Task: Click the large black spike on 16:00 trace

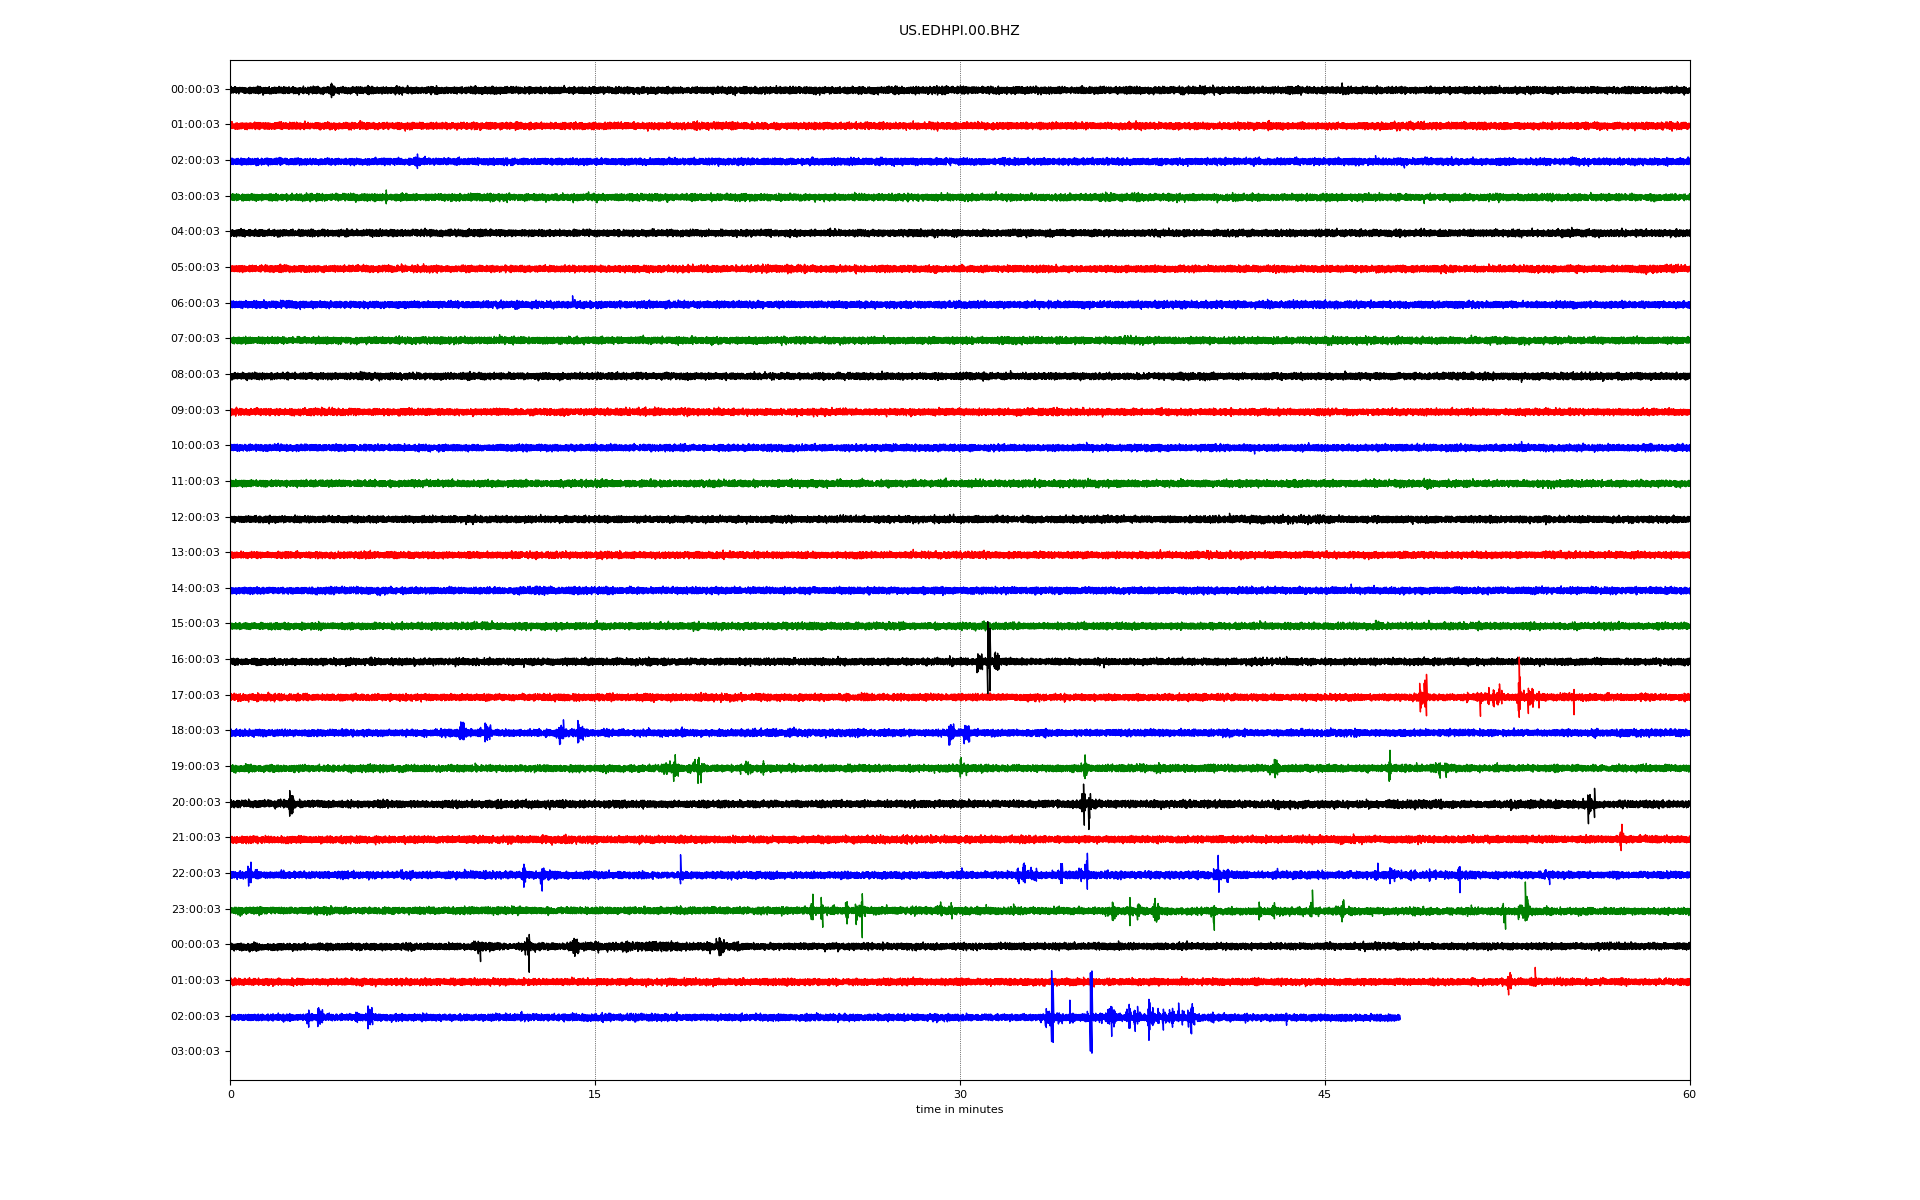Action: click(988, 655)
